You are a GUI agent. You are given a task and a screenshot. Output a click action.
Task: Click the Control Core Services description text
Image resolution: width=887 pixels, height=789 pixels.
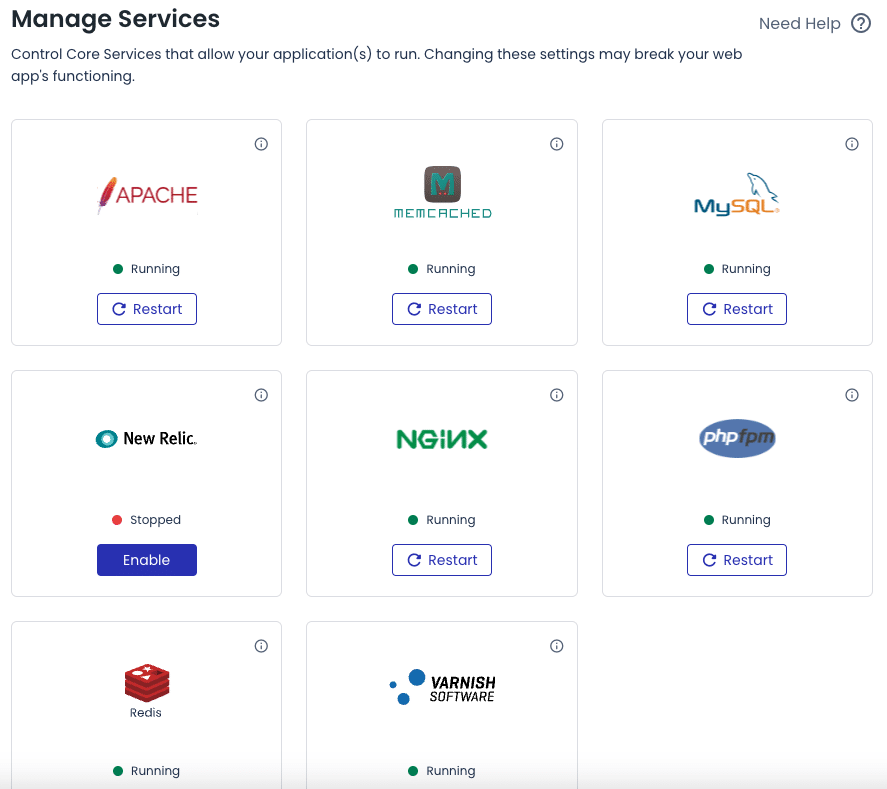pos(377,65)
